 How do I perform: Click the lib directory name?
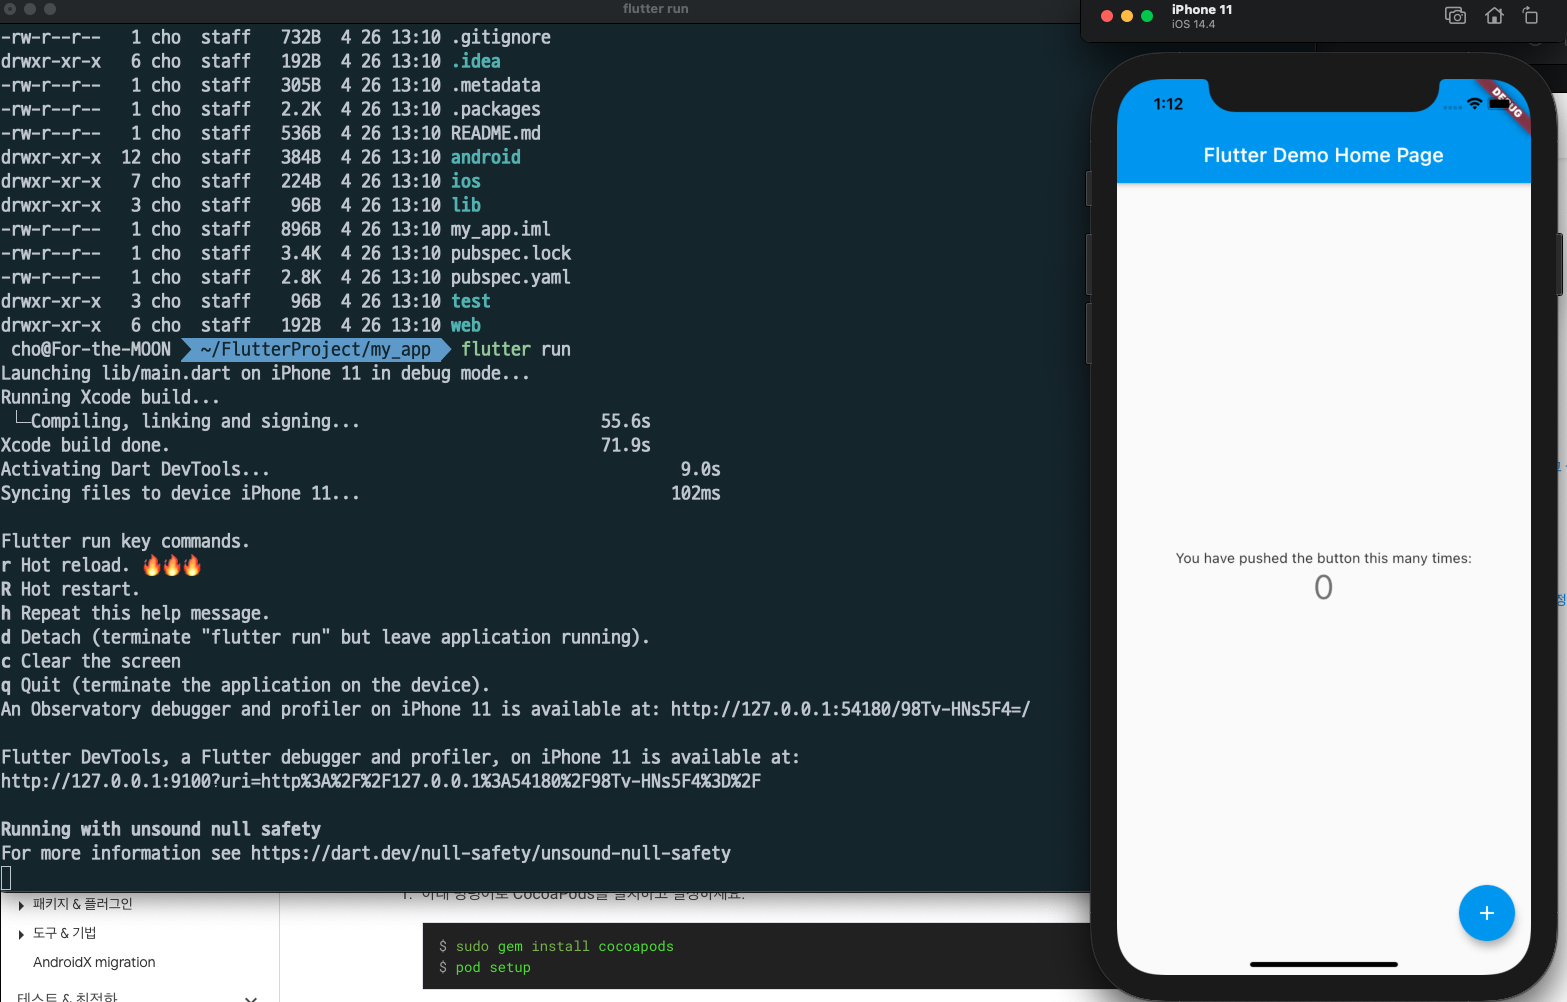click(x=466, y=205)
